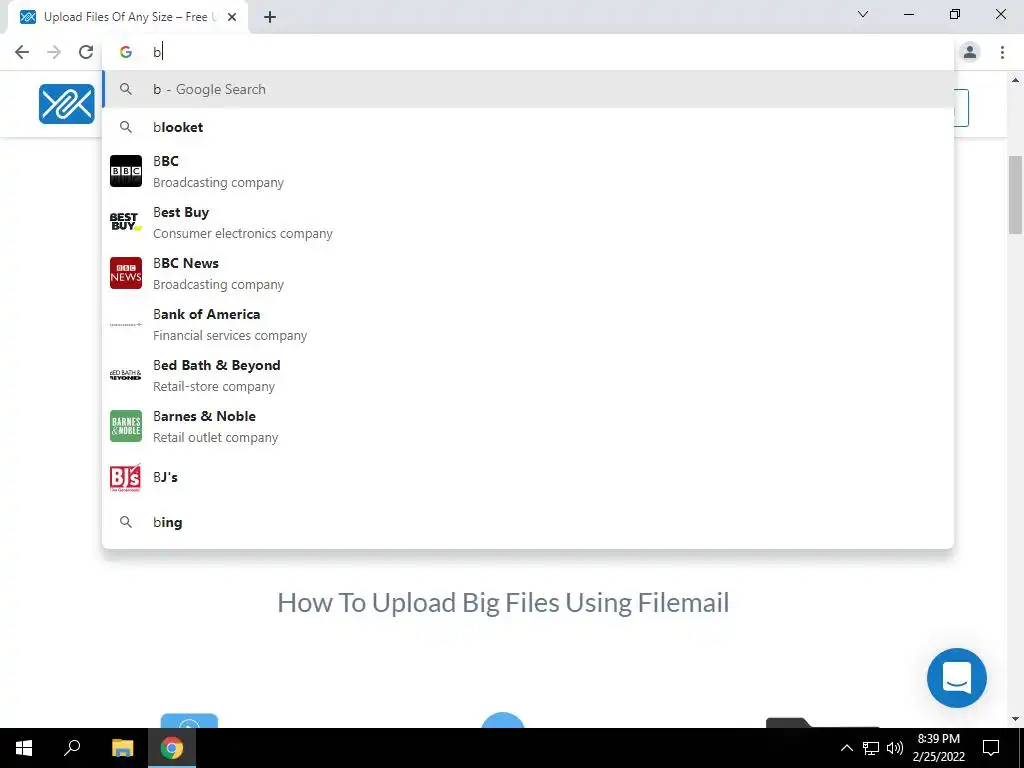Open the Windows Start menu

click(x=24, y=748)
